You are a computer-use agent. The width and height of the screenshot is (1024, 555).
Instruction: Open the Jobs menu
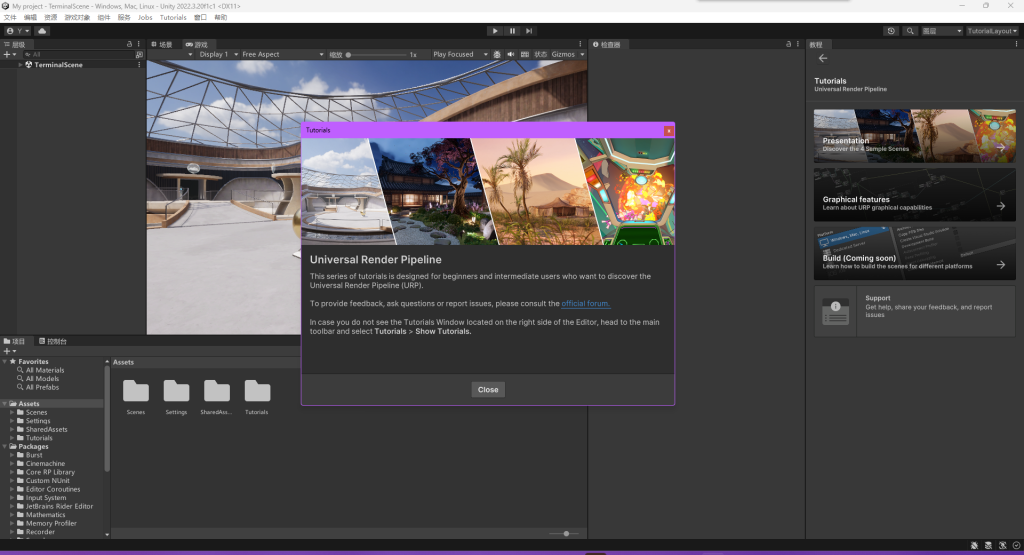point(145,17)
